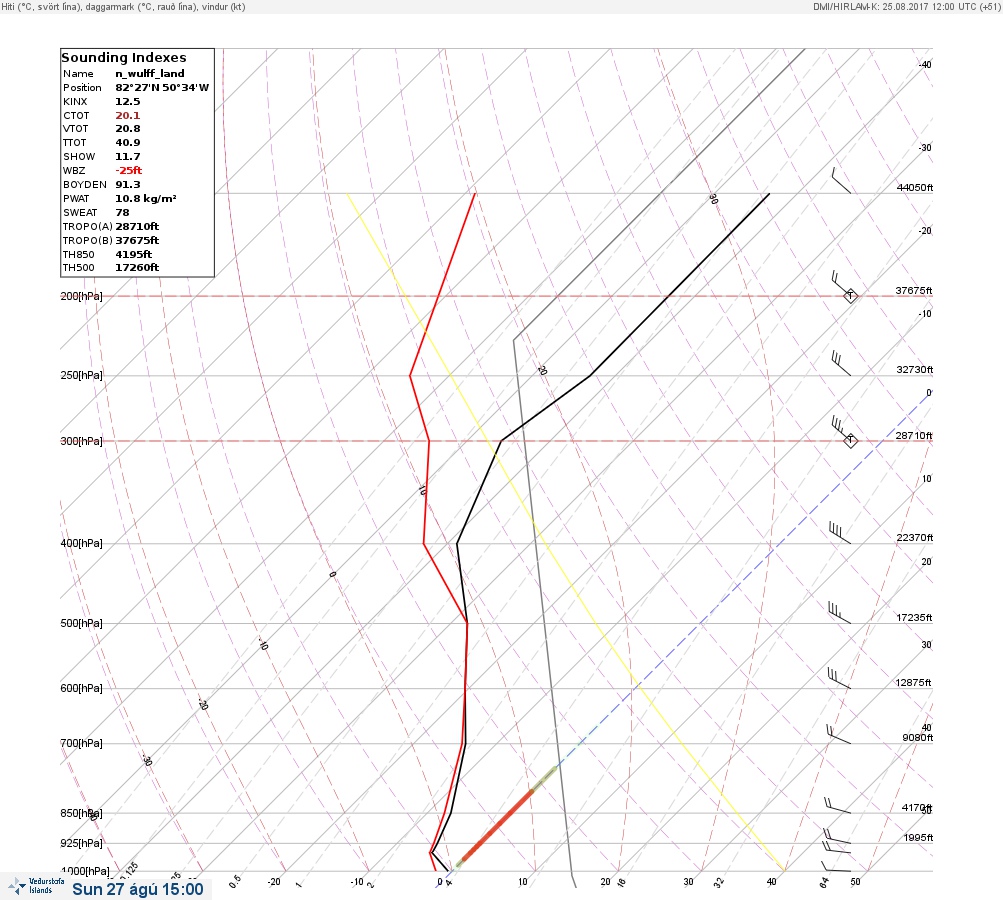Click the "Sounding Indexes" box title
Screen dimensions: 1003x900
tap(123, 57)
